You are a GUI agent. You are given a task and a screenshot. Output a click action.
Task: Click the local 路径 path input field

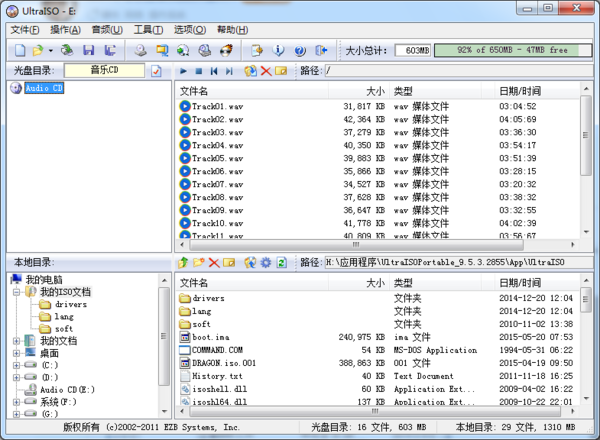[459, 262]
